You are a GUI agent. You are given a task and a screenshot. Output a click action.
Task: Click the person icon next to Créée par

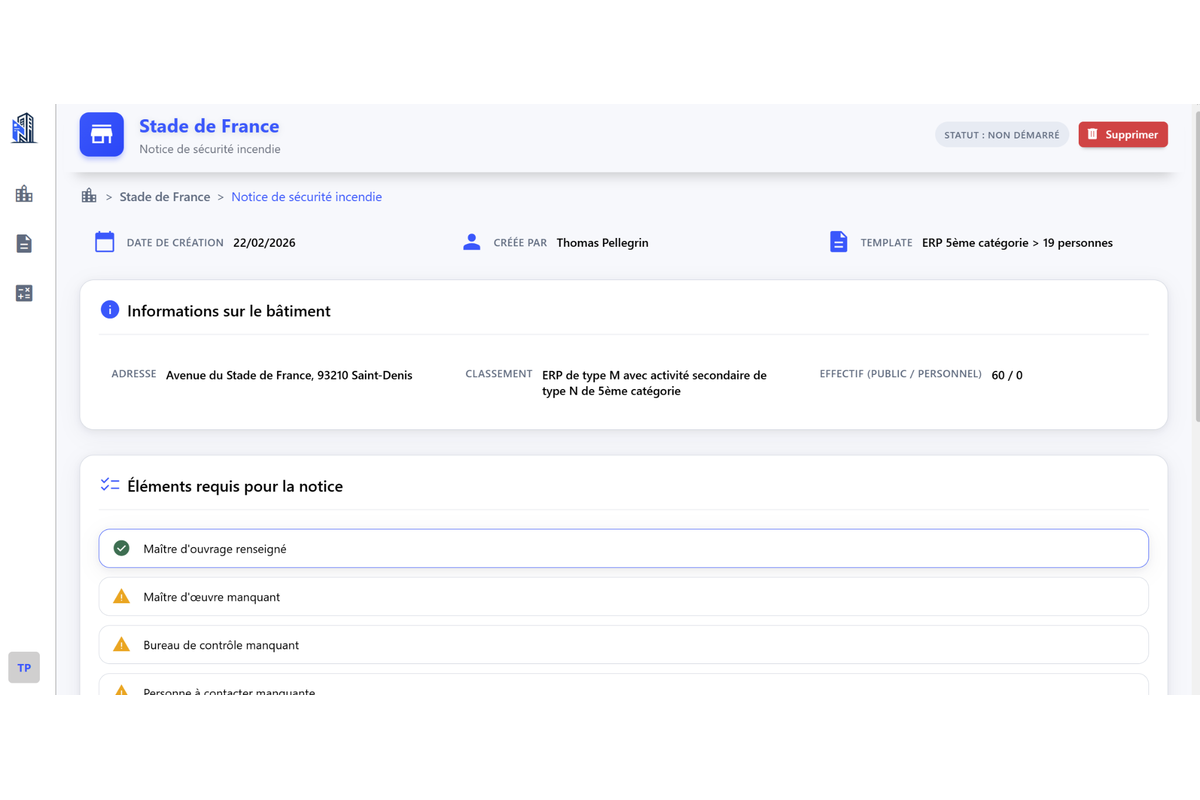472,242
